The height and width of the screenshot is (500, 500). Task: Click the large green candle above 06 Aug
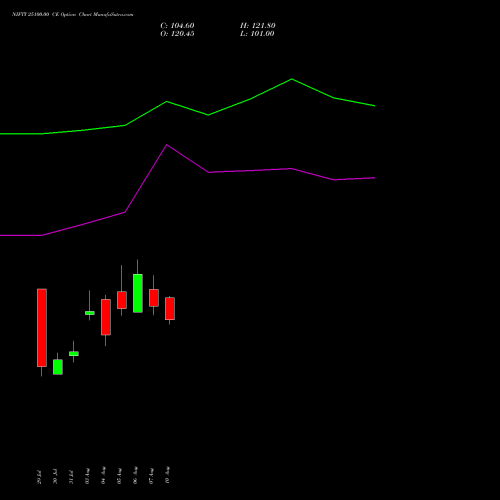[x=138, y=293]
